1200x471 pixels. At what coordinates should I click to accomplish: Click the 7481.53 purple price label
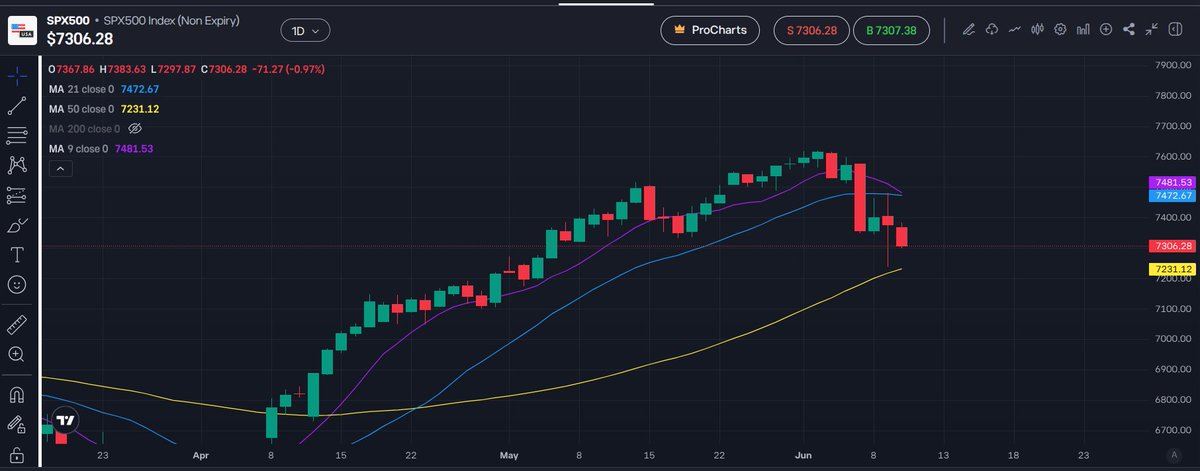click(x=1173, y=183)
